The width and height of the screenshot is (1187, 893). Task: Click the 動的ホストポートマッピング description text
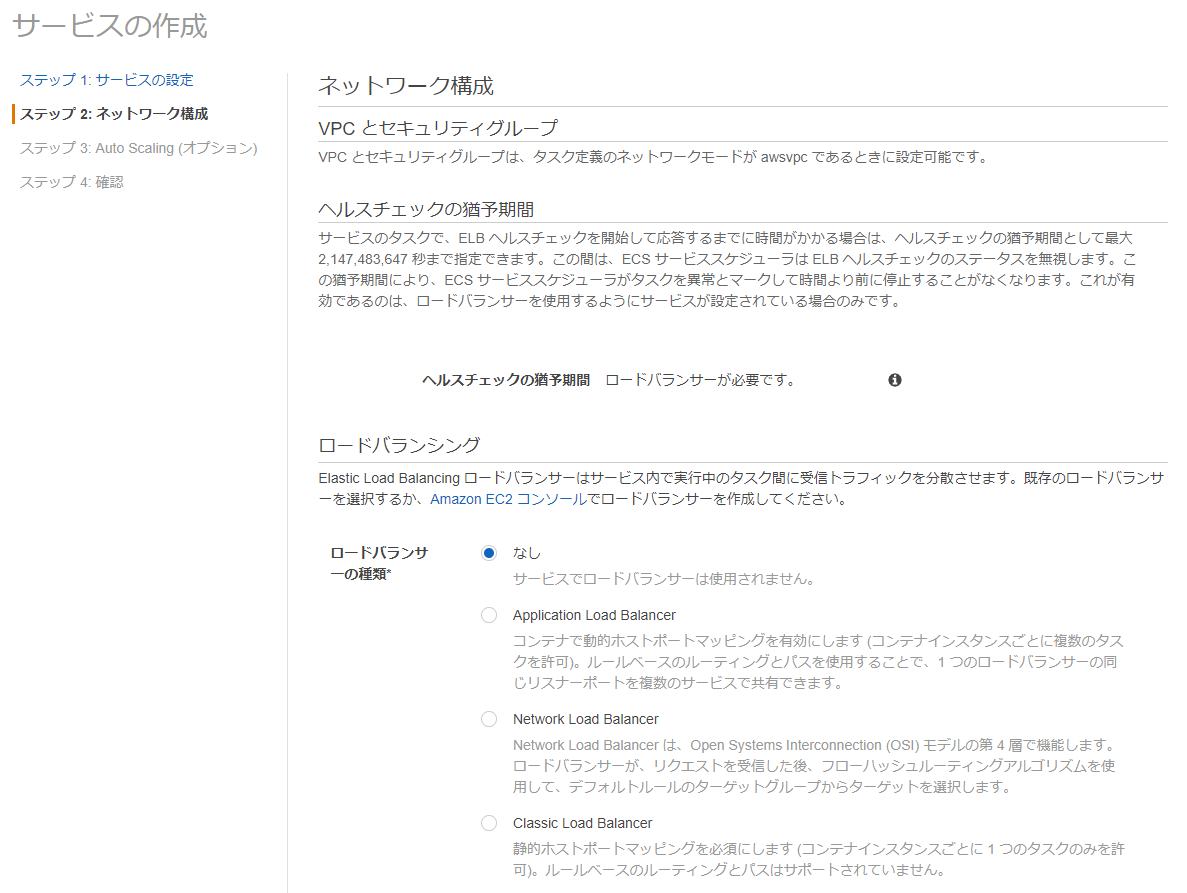(x=818, y=661)
